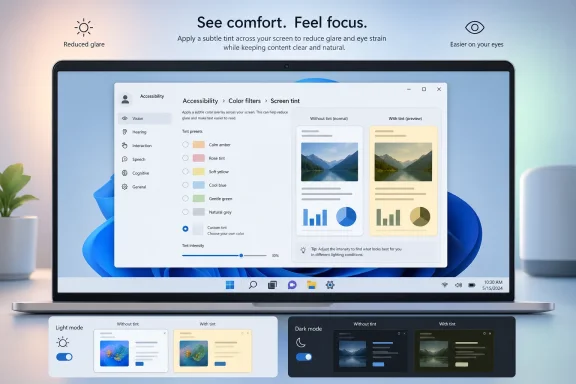Click the Calm amber color swatch
Image resolution: width=576 pixels, height=384 pixels.
199,144
